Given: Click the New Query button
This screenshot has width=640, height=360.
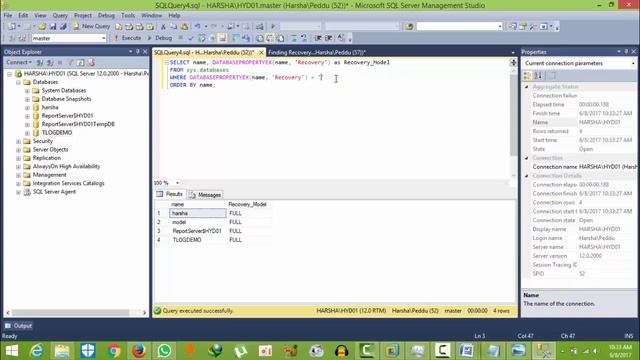Looking at the screenshot, I should (x=91, y=26).
